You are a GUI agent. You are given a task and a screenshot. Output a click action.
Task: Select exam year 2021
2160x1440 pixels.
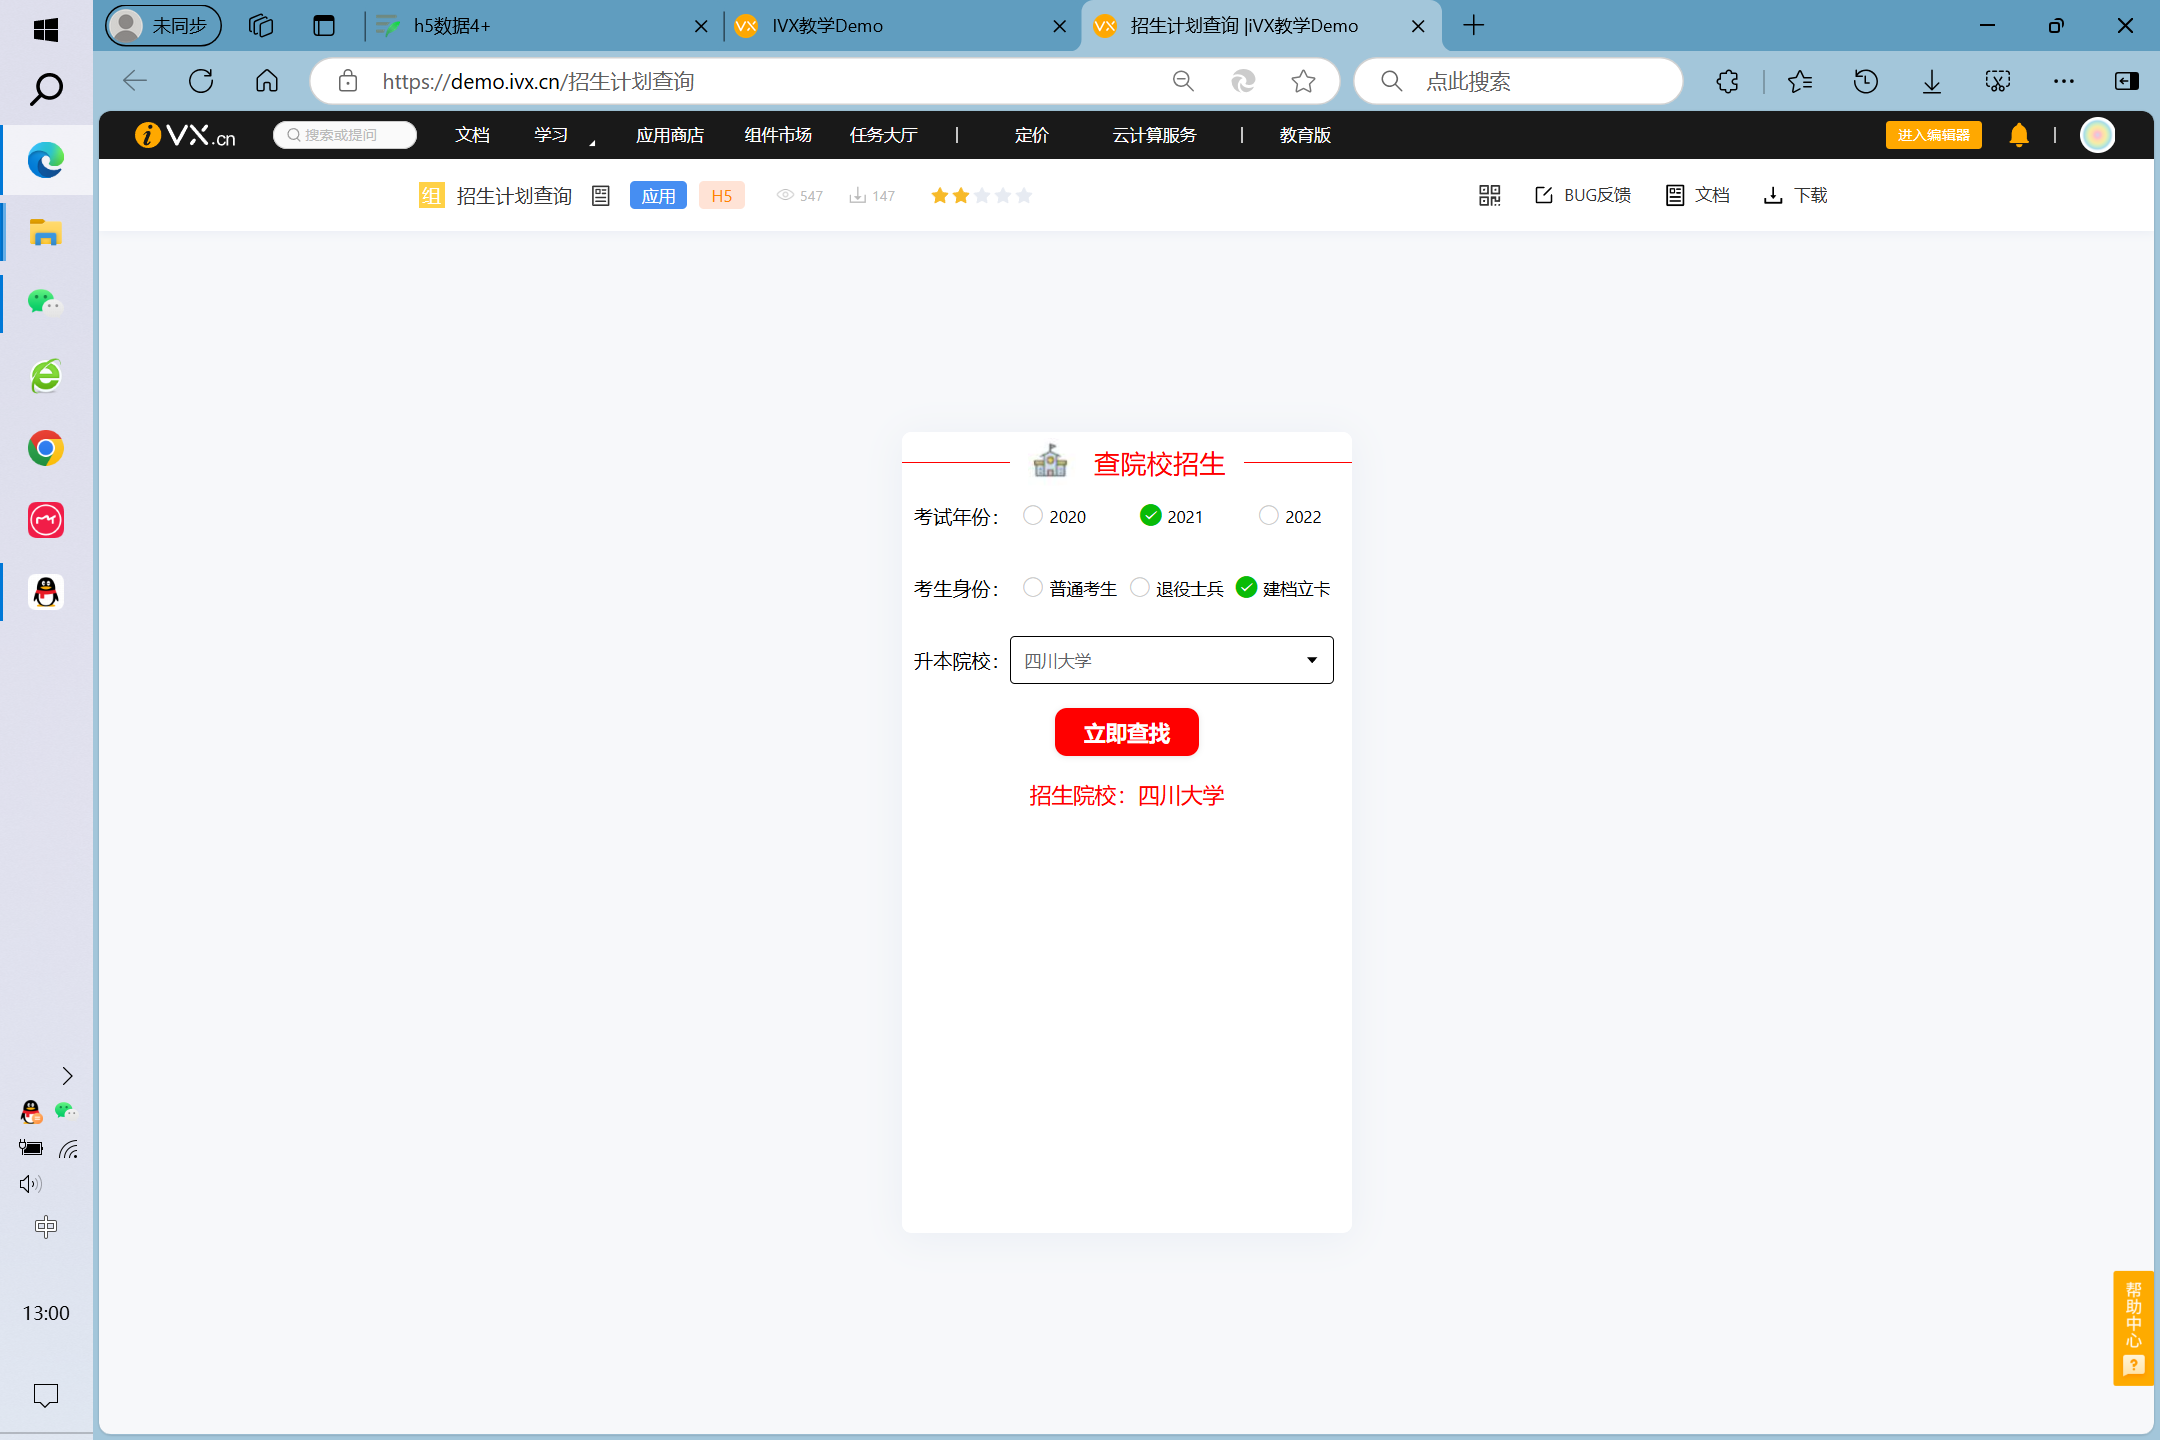coord(1150,515)
